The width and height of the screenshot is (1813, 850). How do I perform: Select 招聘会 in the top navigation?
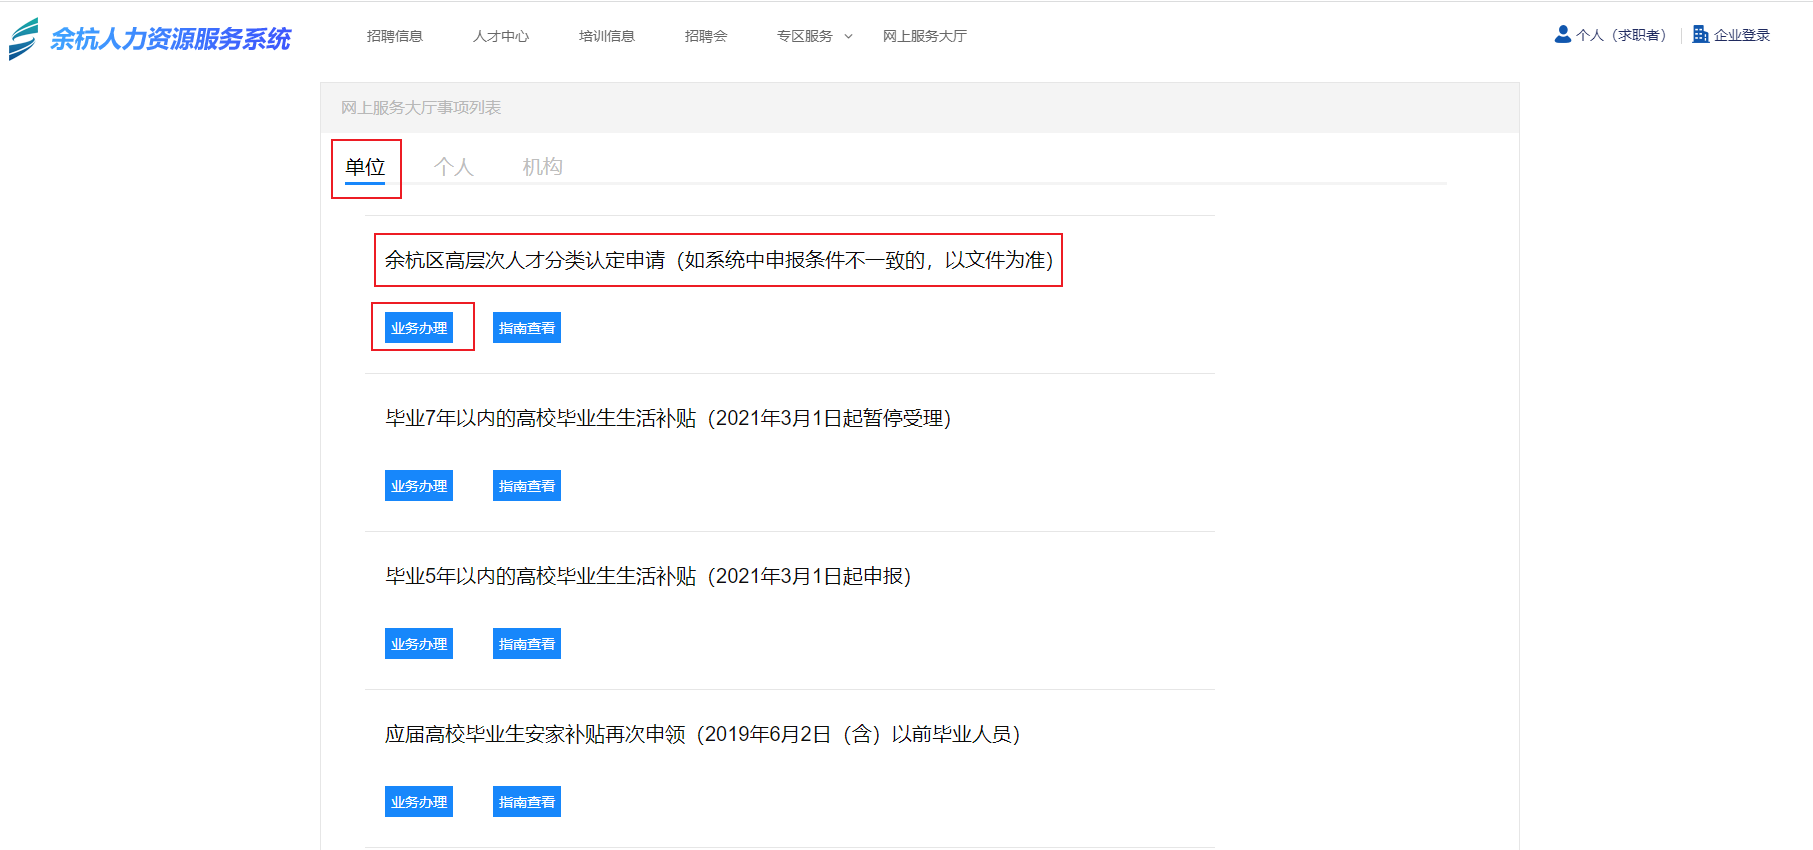[x=705, y=36]
